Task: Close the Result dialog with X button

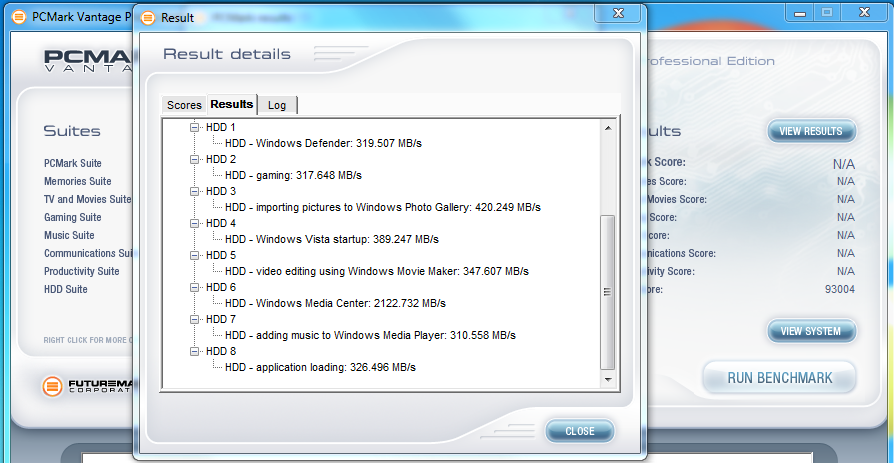Action: pos(617,14)
